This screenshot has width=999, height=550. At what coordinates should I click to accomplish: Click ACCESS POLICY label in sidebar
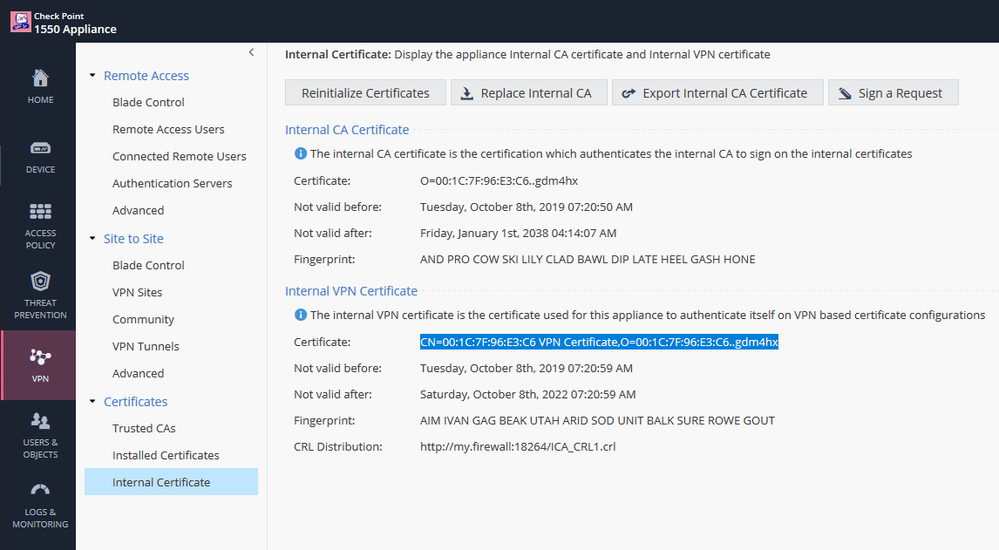click(x=40, y=239)
